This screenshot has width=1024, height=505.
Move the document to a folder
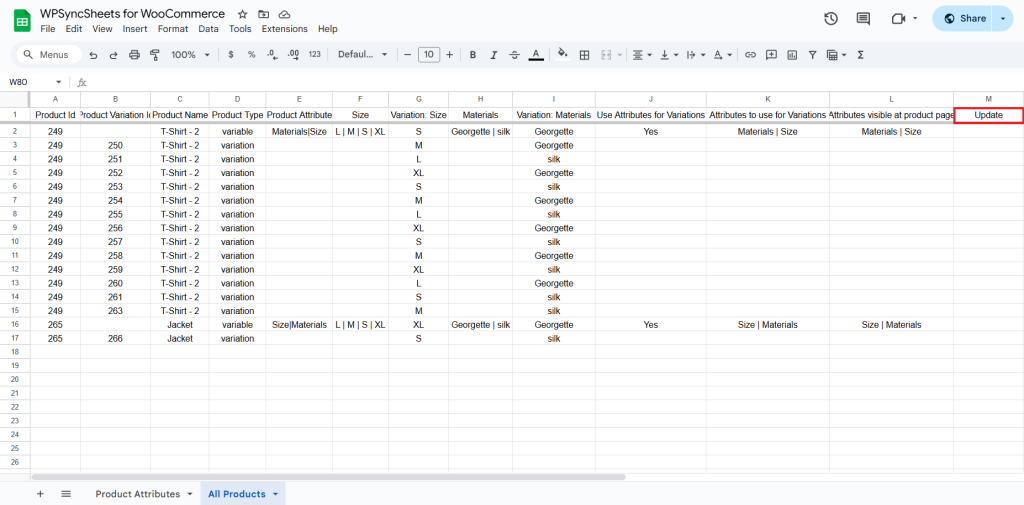point(263,14)
